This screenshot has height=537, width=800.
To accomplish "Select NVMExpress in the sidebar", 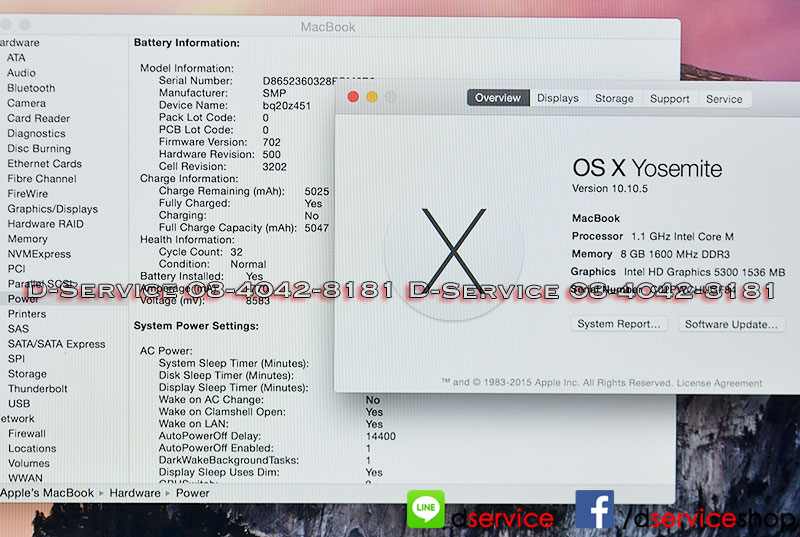I will coord(39,254).
